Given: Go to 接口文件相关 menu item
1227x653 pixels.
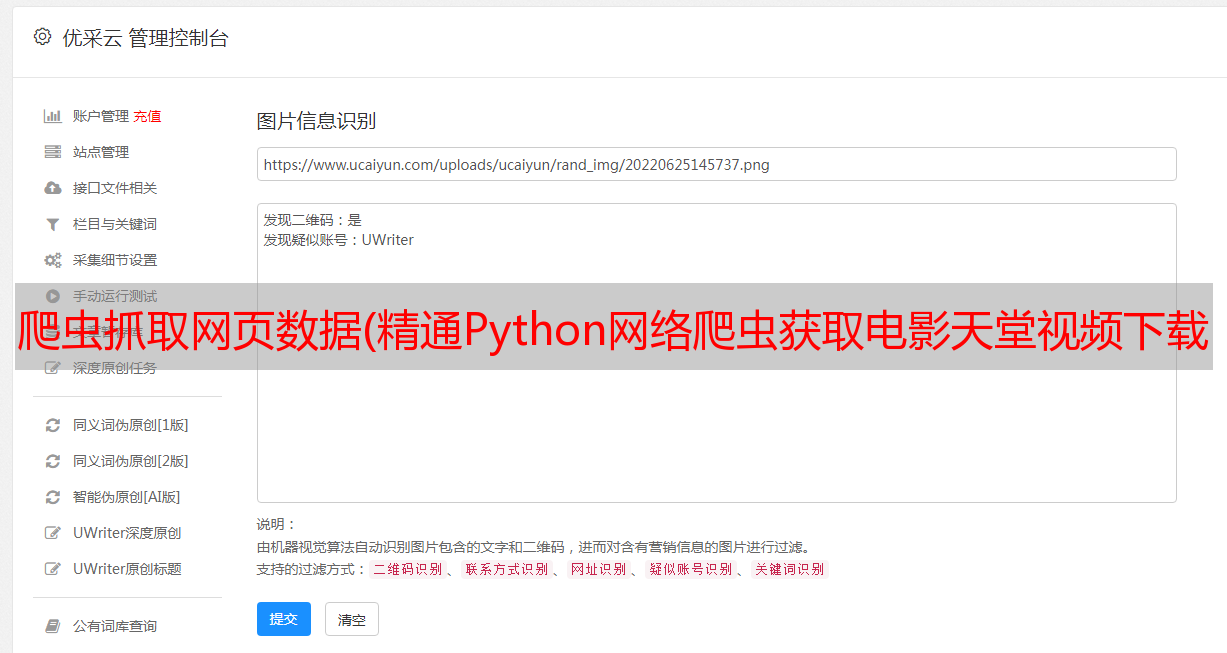Looking at the screenshot, I should (115, 188).
